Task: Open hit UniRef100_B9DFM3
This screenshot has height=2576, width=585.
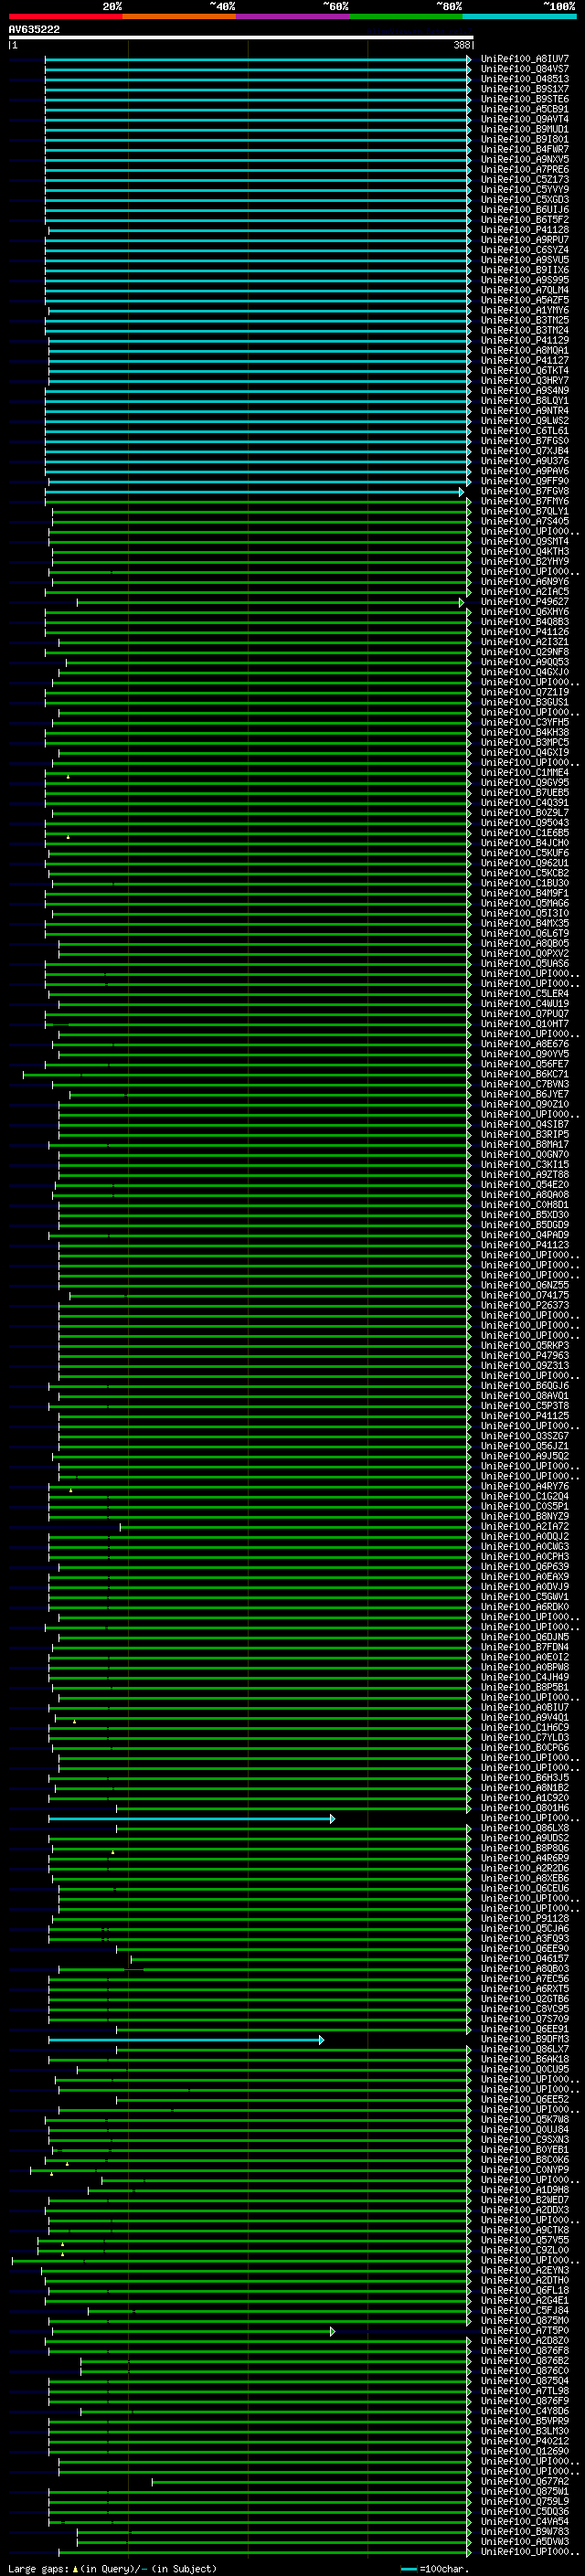Action: coord(524,2038)
